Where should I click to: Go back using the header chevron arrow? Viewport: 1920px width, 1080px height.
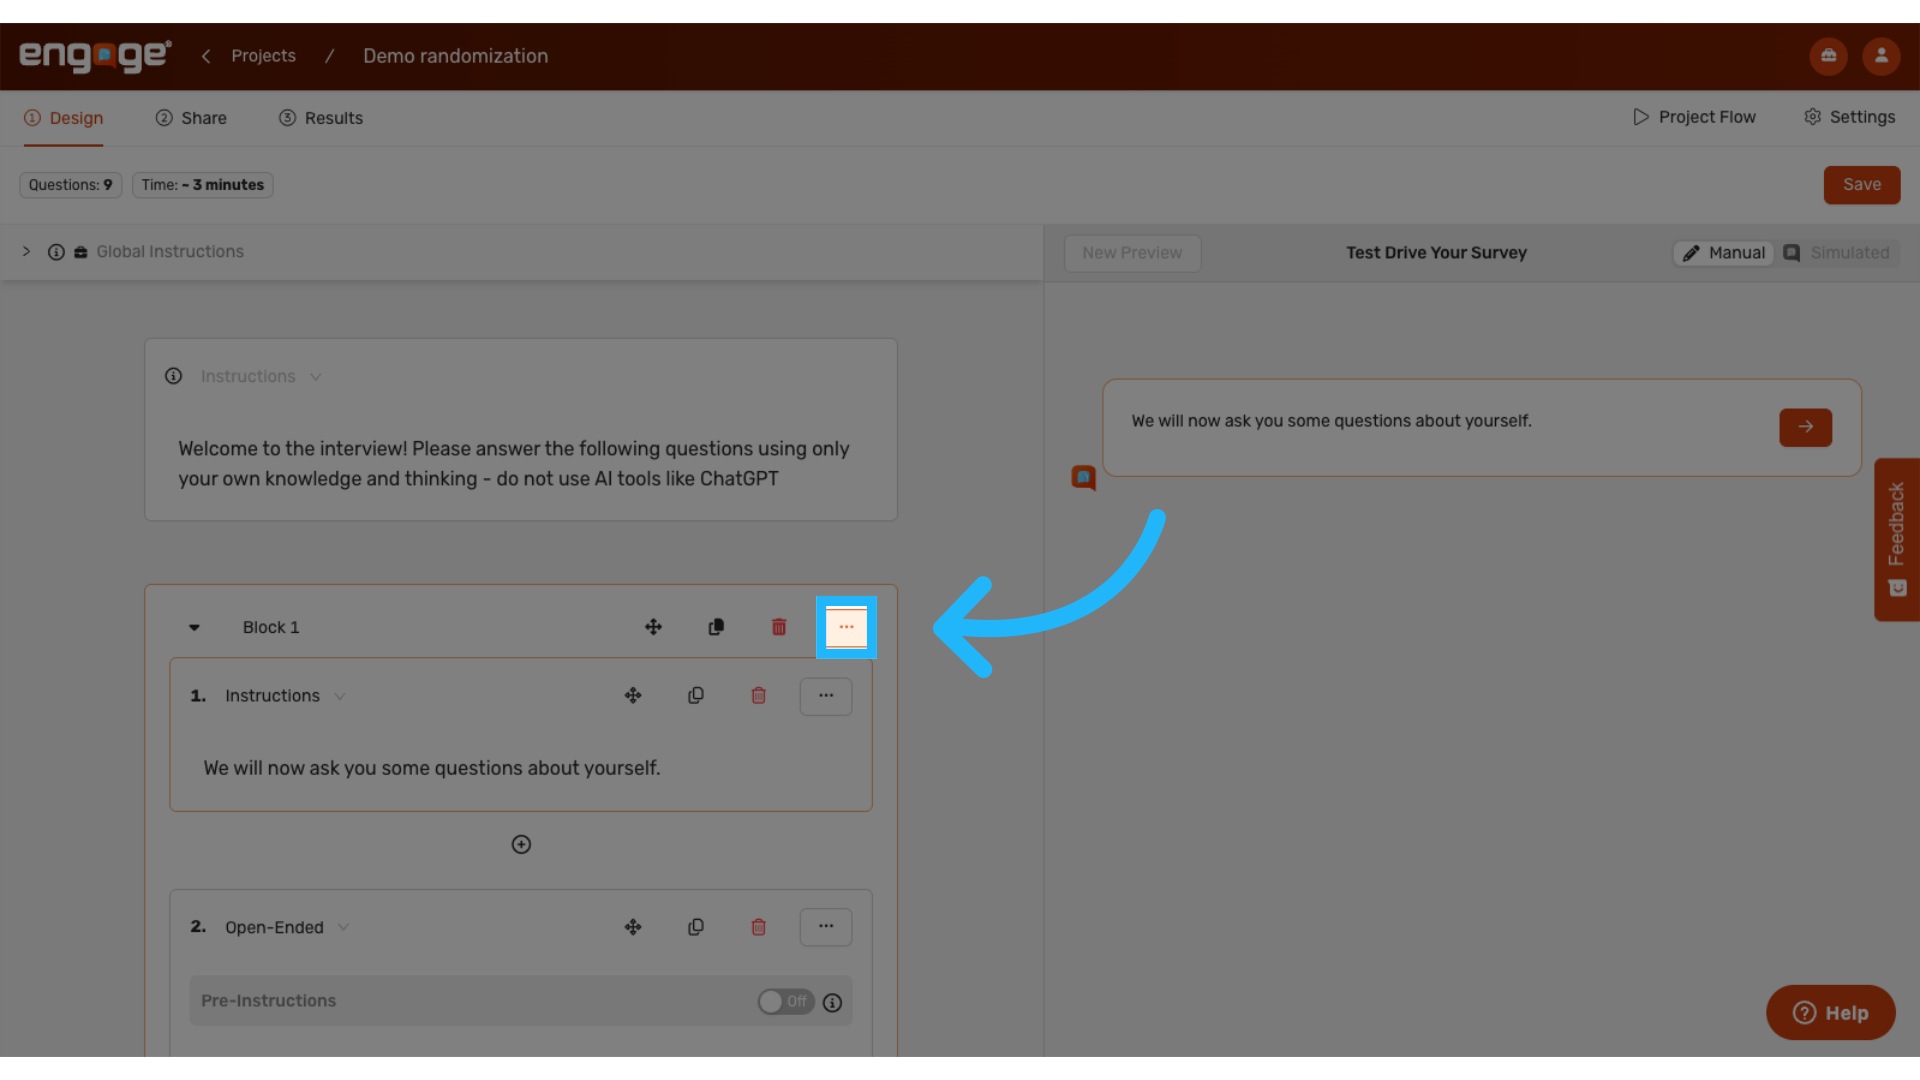[x=206, y=56]
